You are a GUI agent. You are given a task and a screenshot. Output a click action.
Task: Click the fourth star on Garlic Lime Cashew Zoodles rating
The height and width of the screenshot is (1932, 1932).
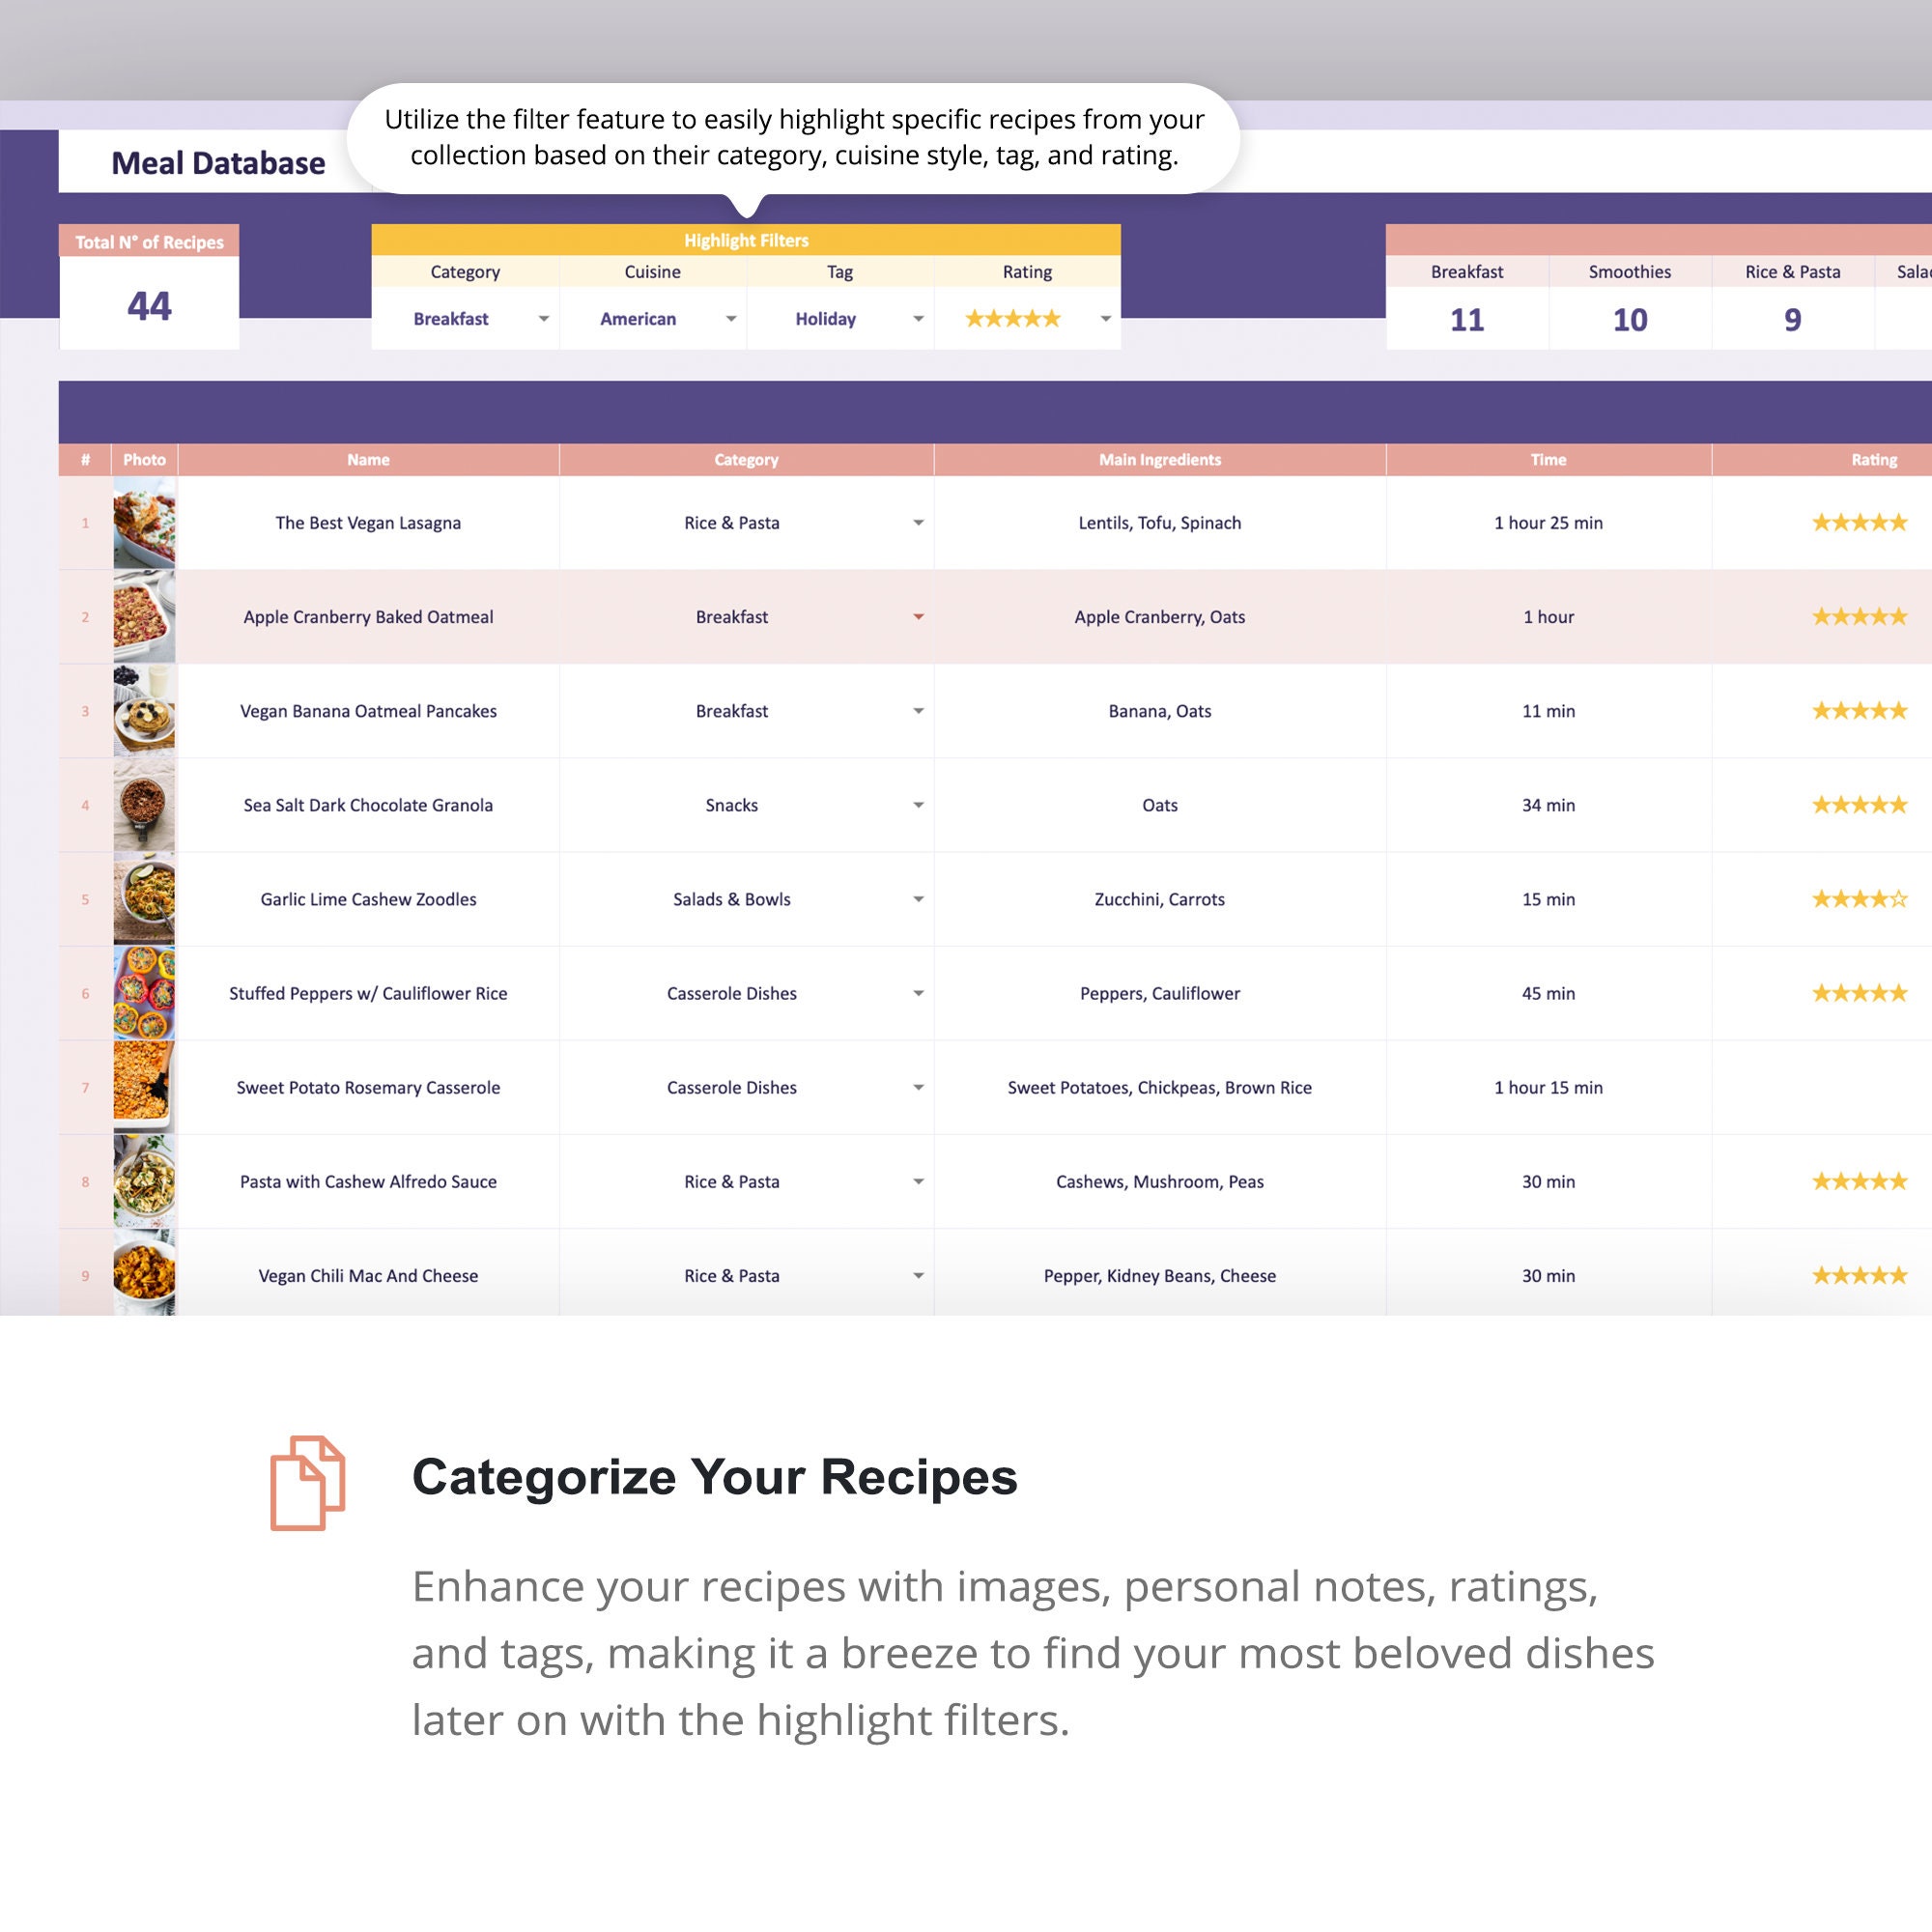[x=1880, y=899]
